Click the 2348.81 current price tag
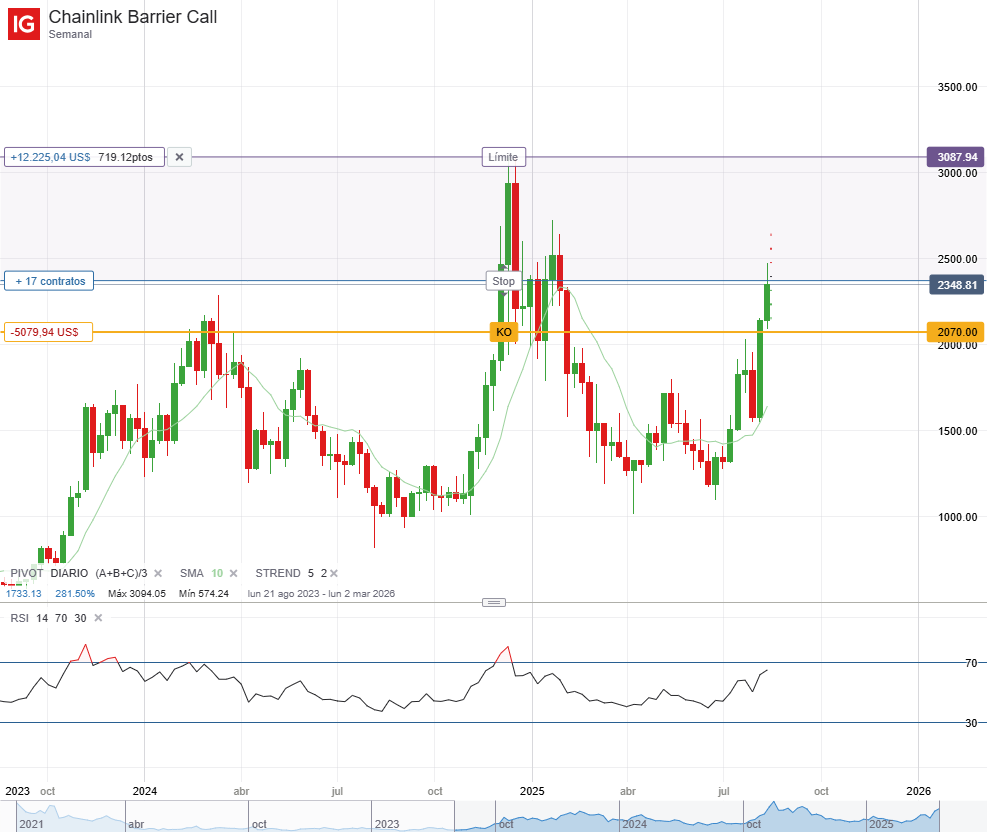Image resolution: width=987 pixels, height=832 pixels. click(x=957, y=285)
